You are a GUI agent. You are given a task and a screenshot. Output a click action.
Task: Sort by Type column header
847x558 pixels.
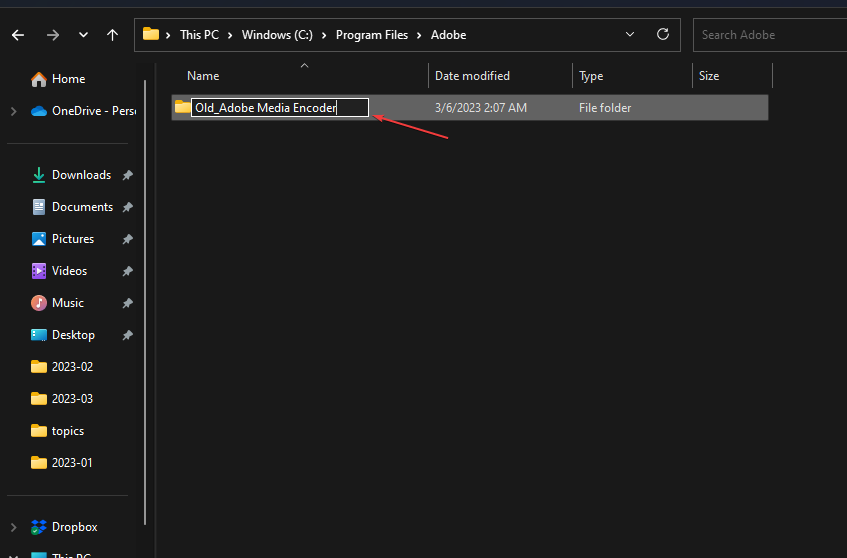point(591,76)
